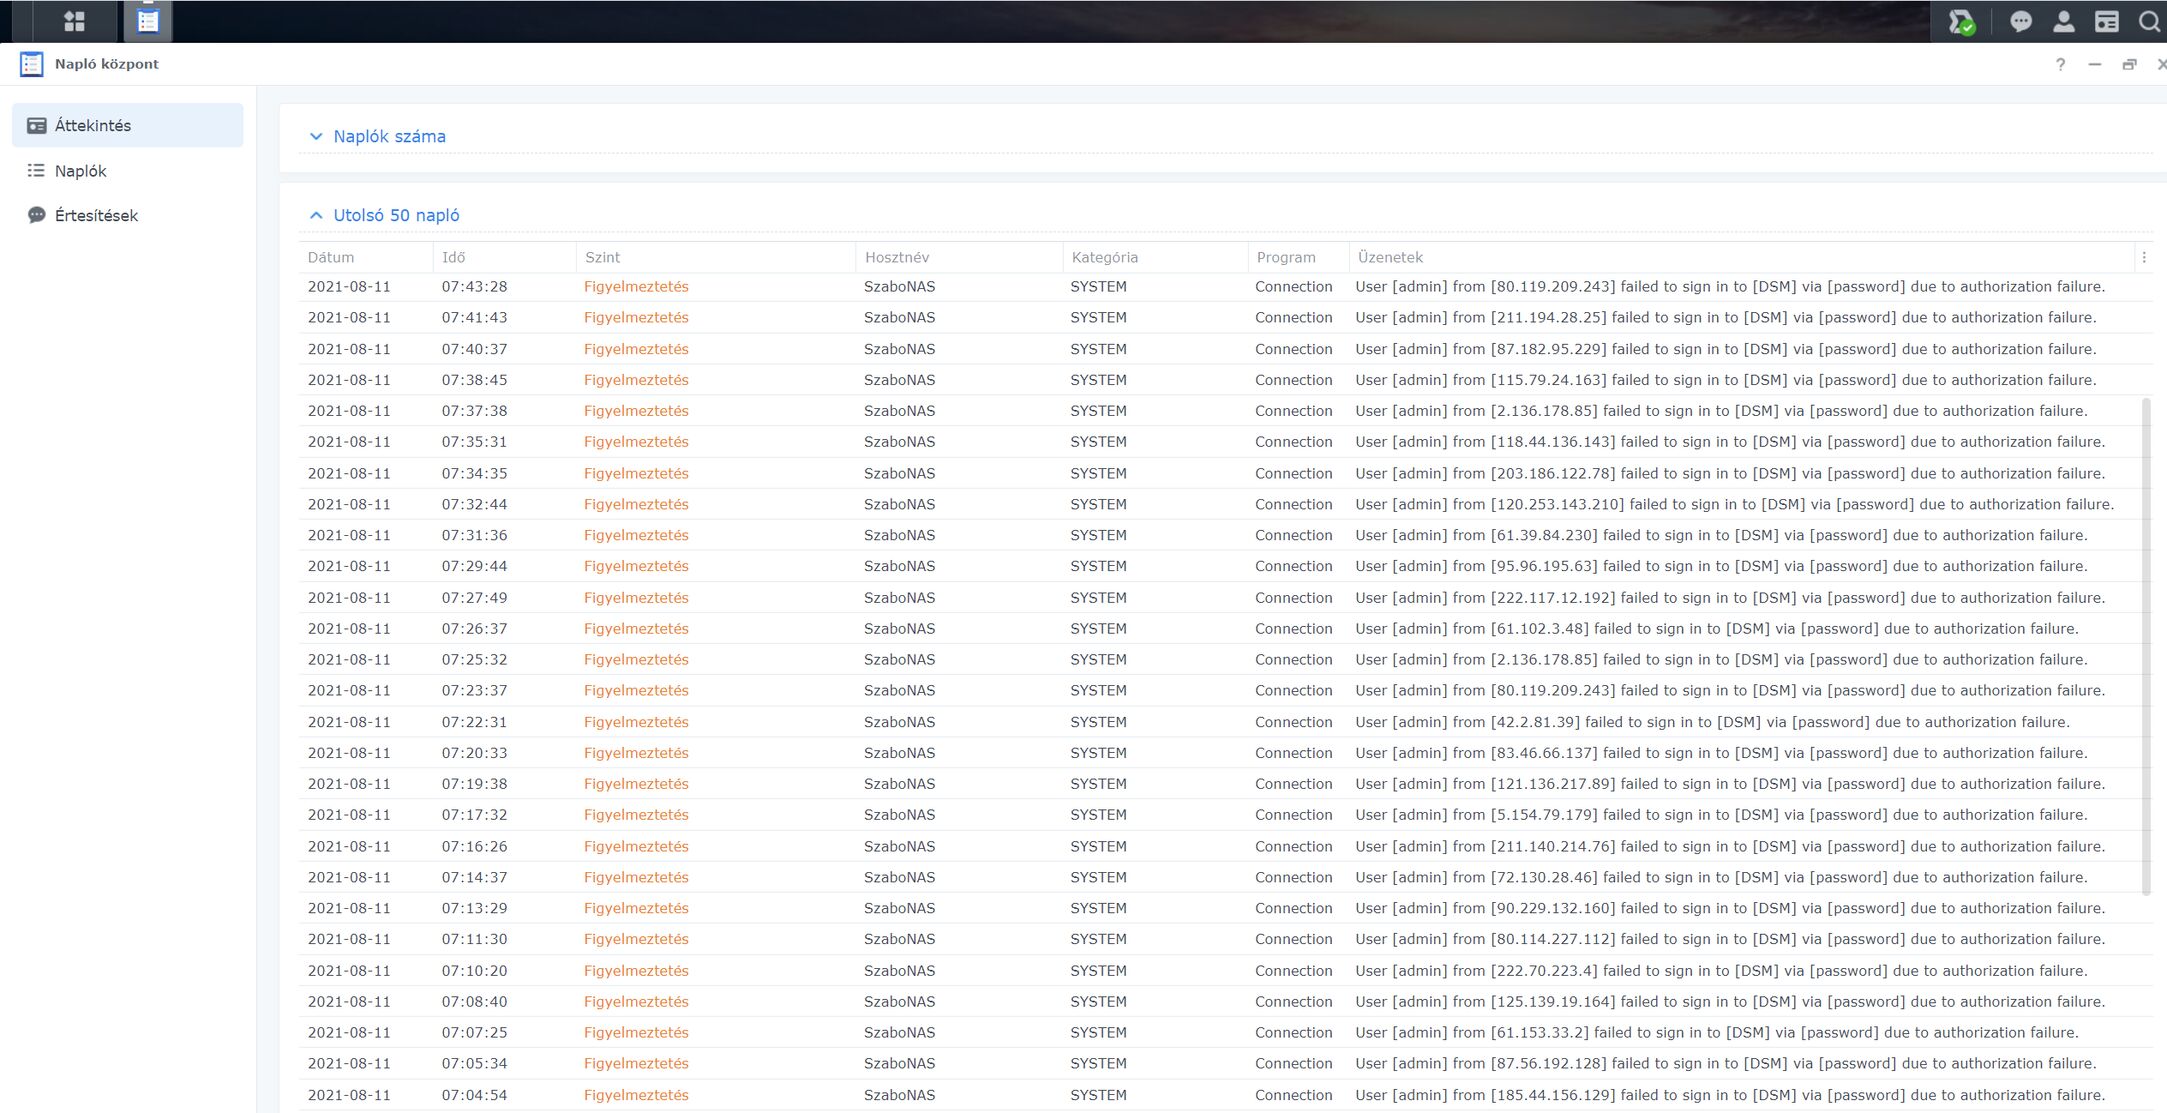Click the Utolsó 50 napló heading link

pos(396,215)
